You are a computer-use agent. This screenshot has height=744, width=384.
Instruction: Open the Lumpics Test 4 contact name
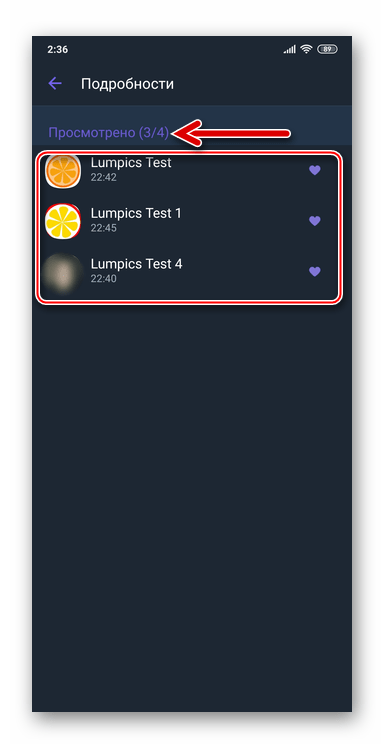tap(137, 264)
